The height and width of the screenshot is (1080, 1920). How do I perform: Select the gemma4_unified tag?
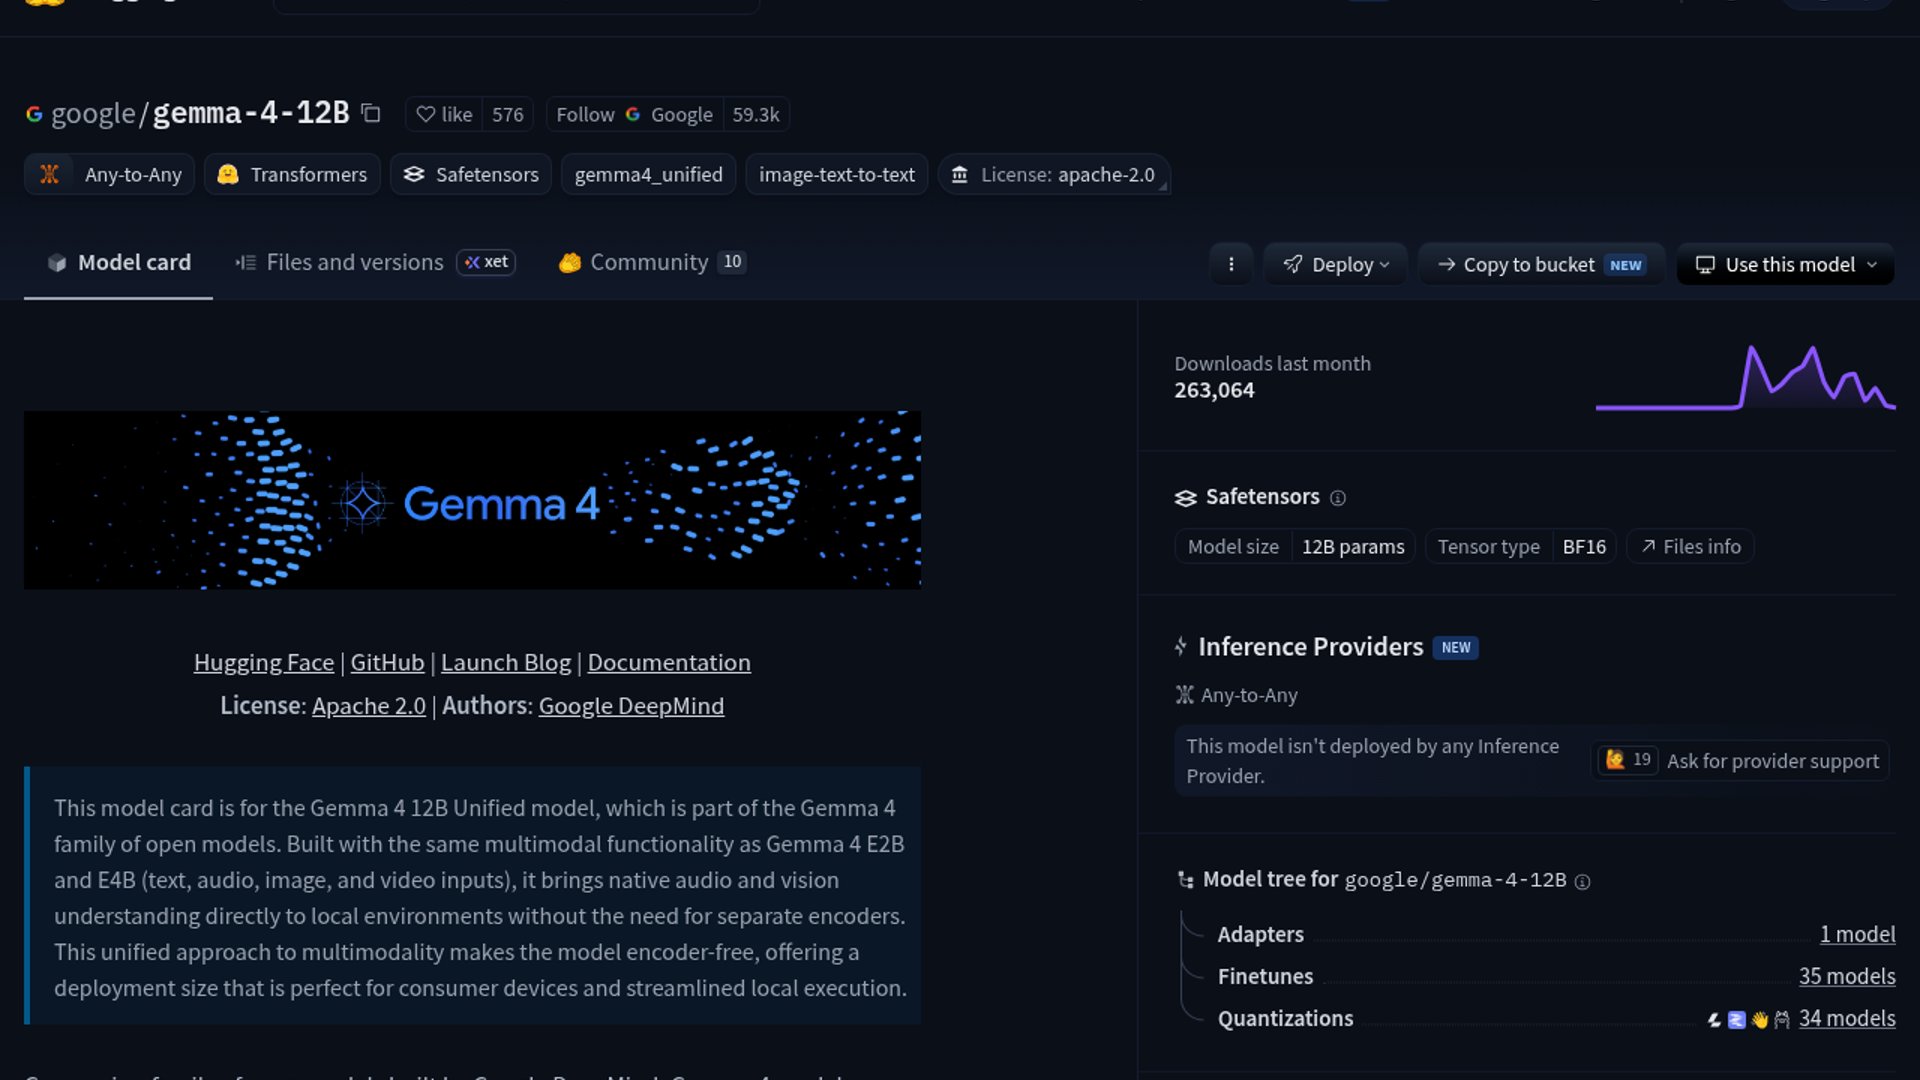pyautogui.click(x=649, y=175)
